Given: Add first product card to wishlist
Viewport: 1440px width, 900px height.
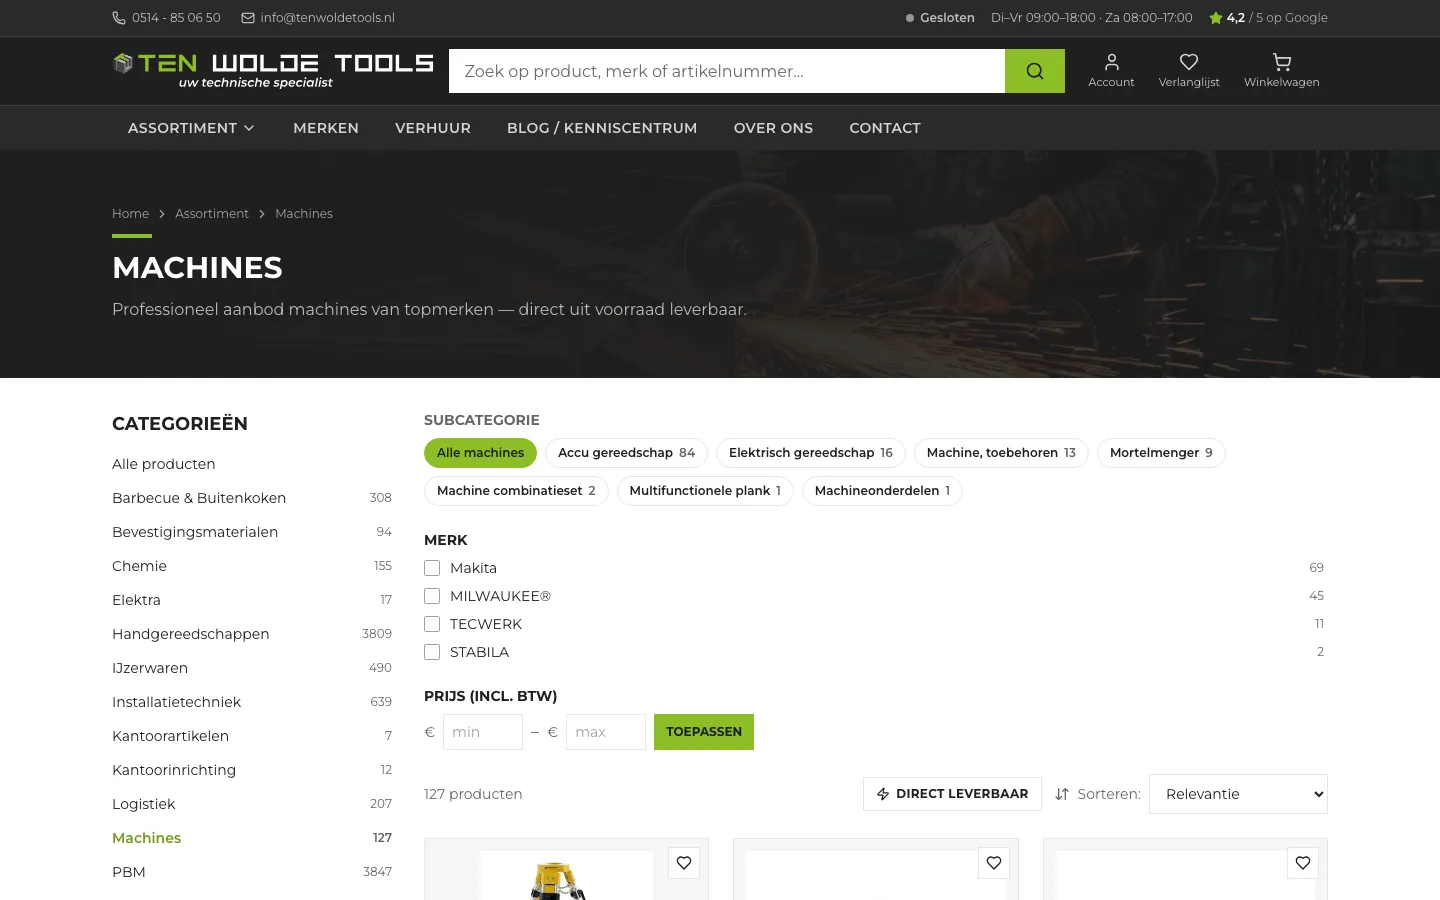Looking at the screenshot, I should [x=684, y=863].
